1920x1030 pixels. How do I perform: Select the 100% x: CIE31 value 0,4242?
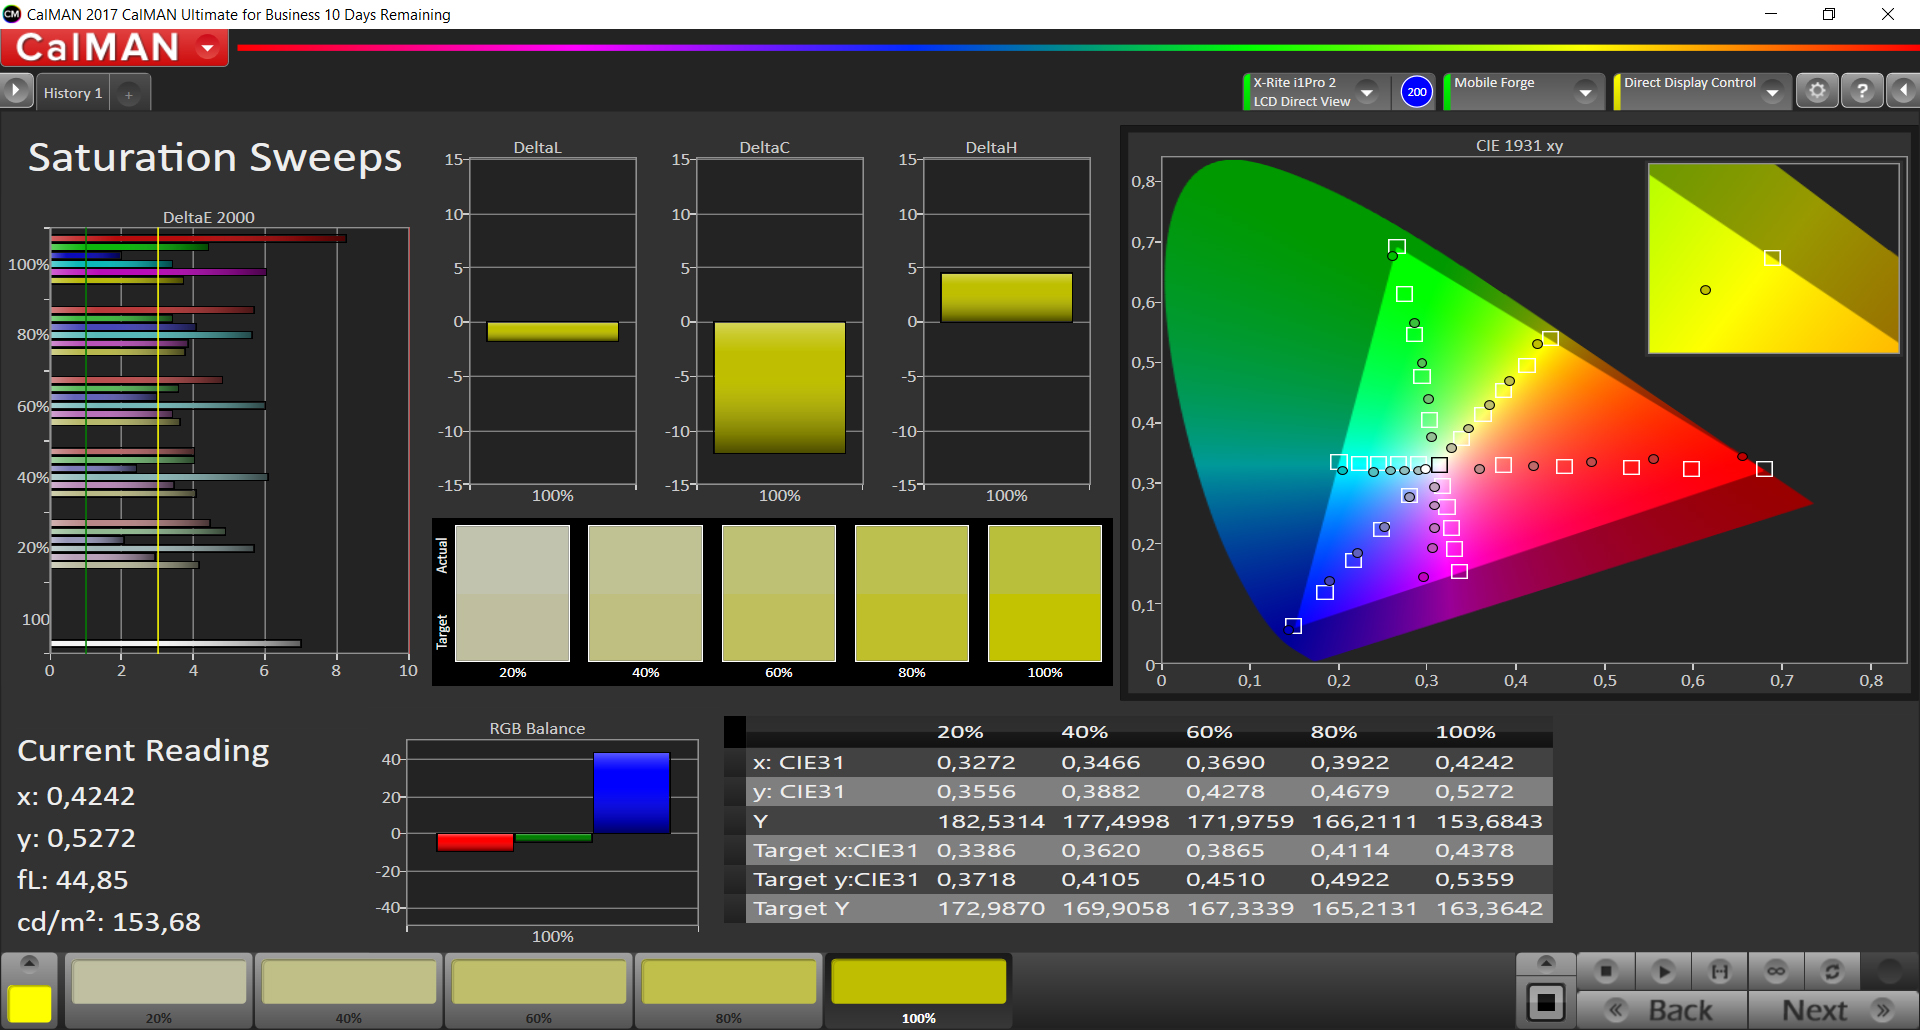tap(1474, 762)
